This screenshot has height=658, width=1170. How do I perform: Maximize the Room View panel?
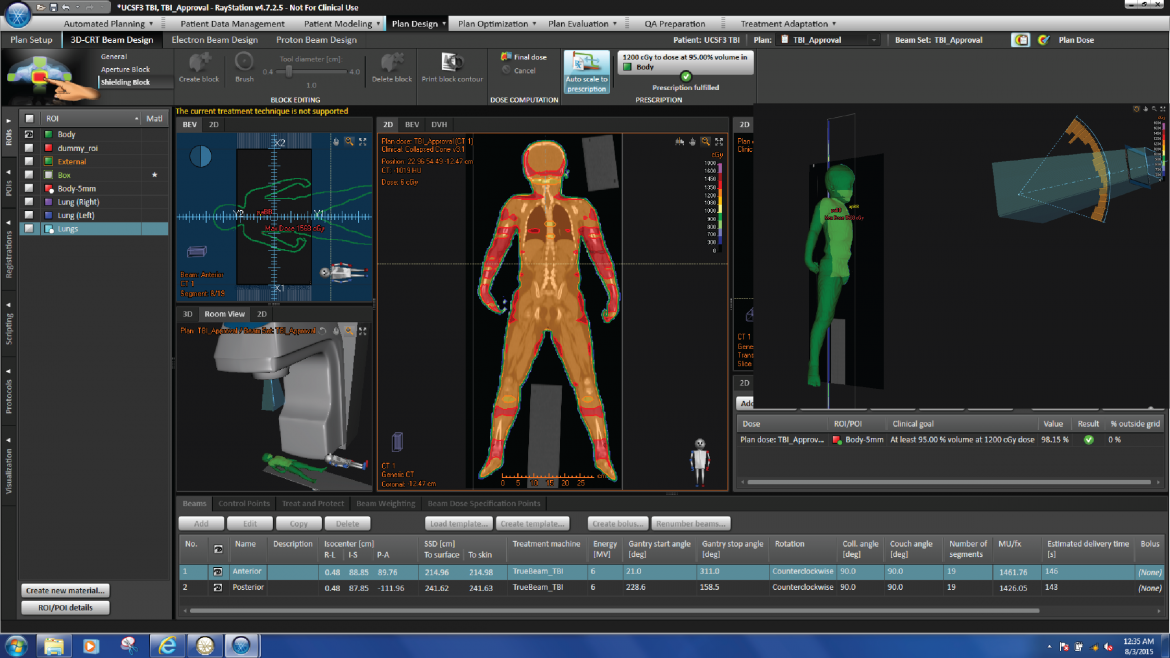[363, 330]
